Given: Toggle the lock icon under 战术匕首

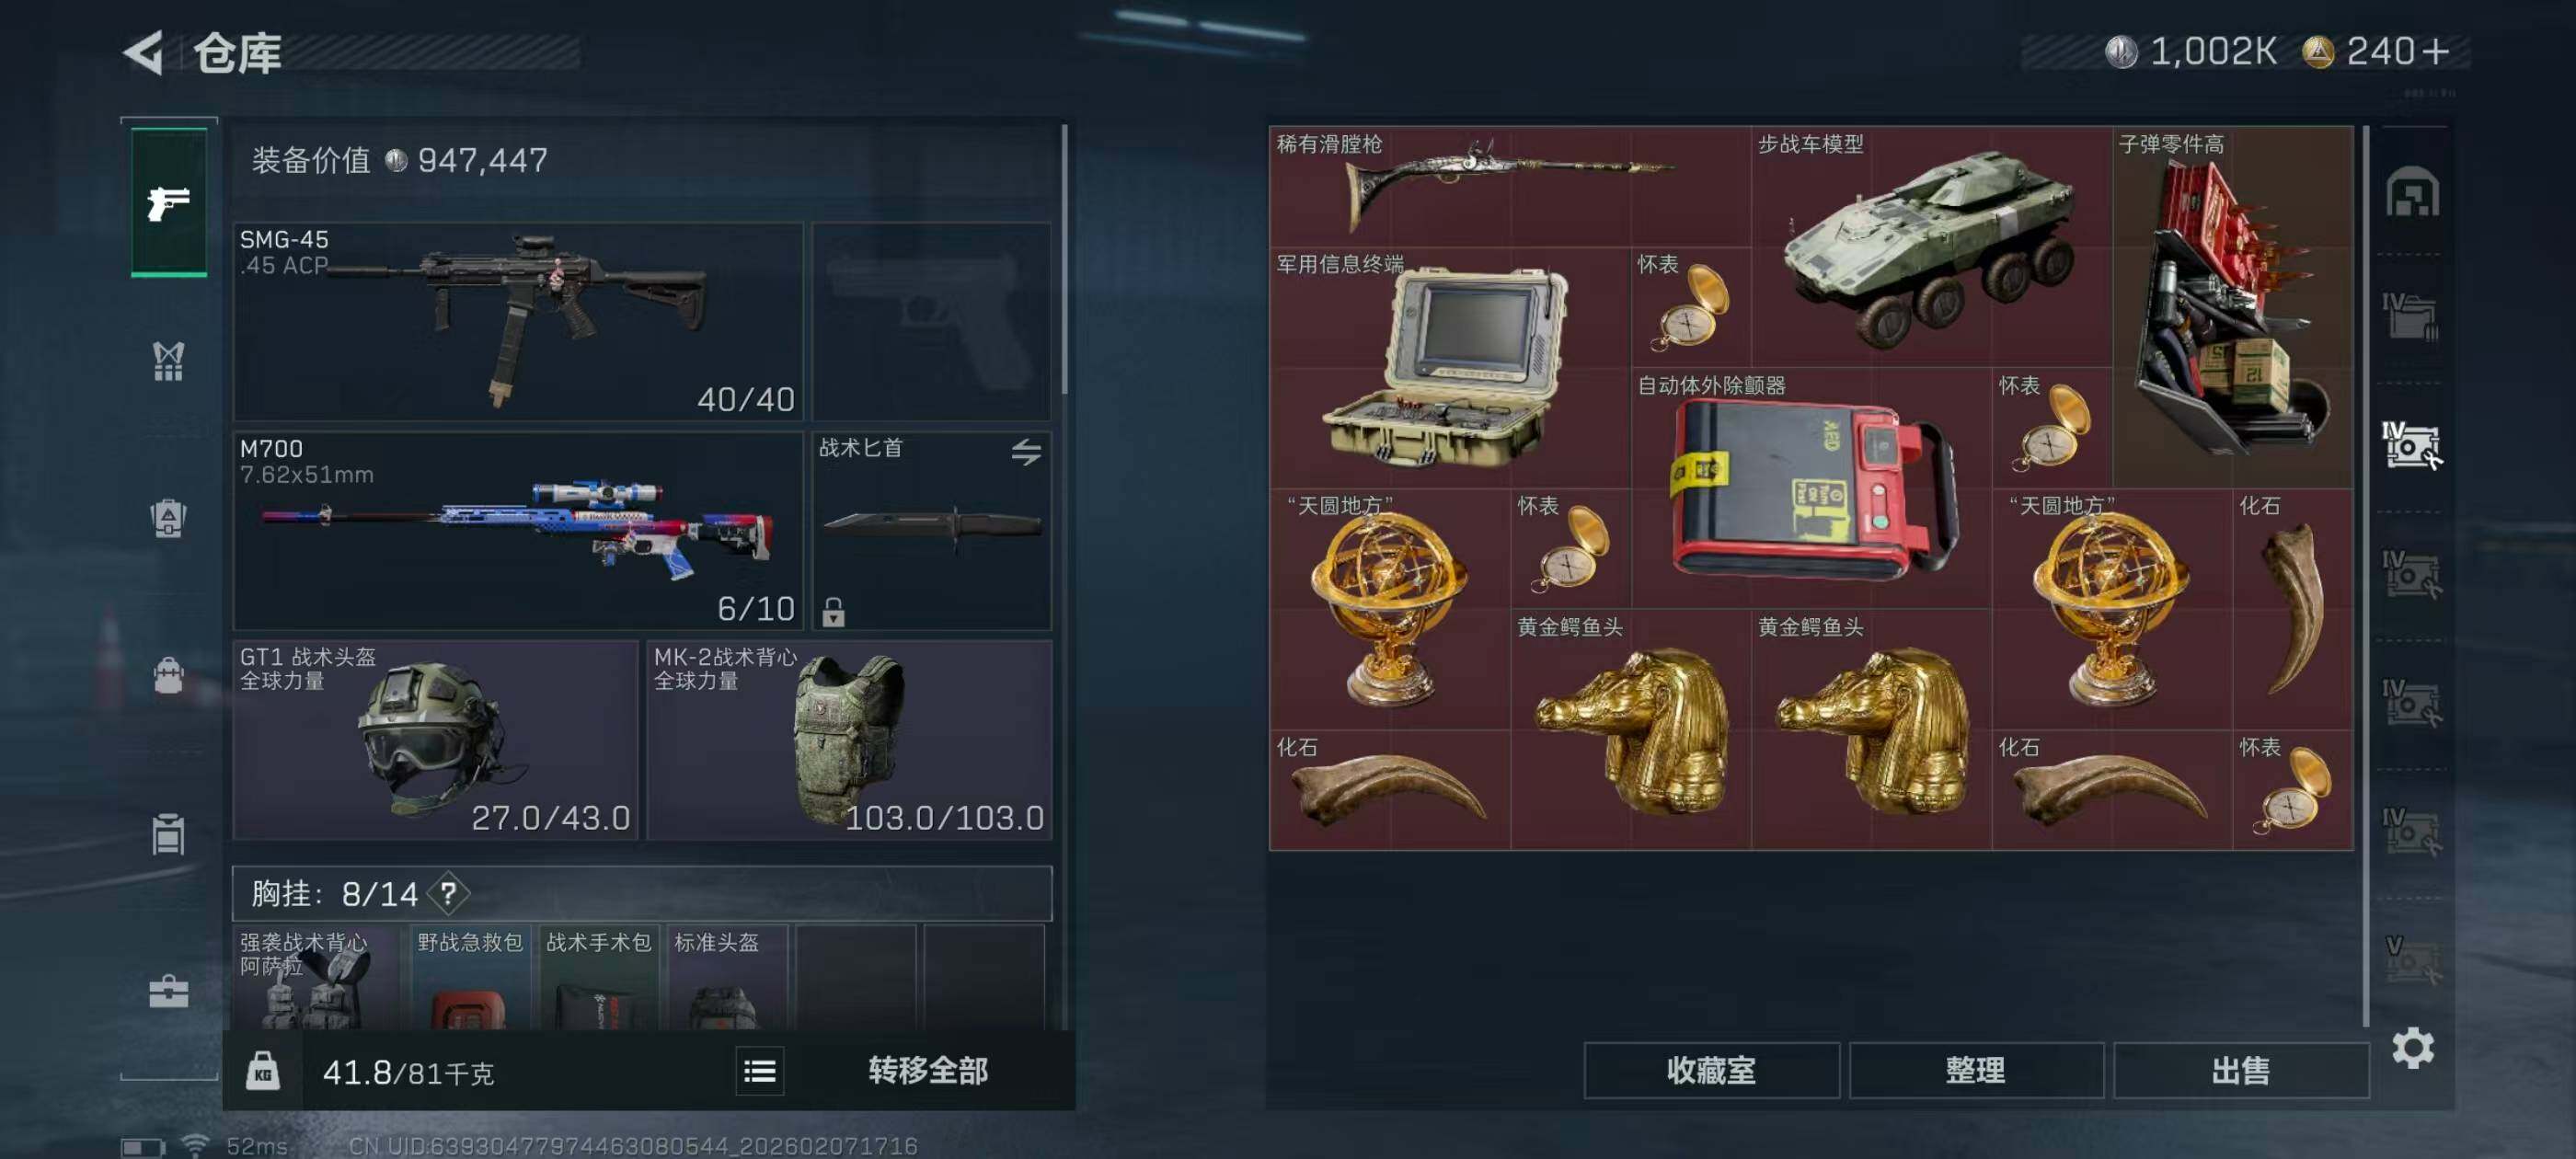Looking at the screenshot, I should click(832, 610).
